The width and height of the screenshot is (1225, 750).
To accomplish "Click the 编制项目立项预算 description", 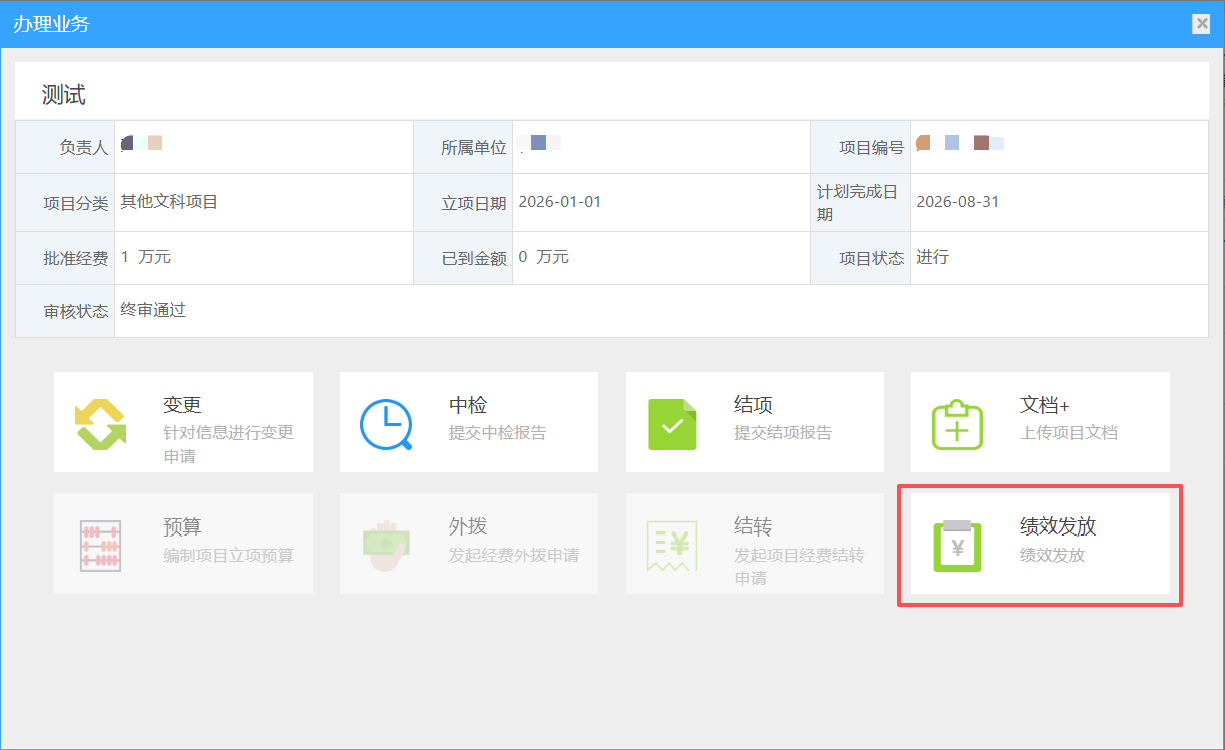I will 228,555.
